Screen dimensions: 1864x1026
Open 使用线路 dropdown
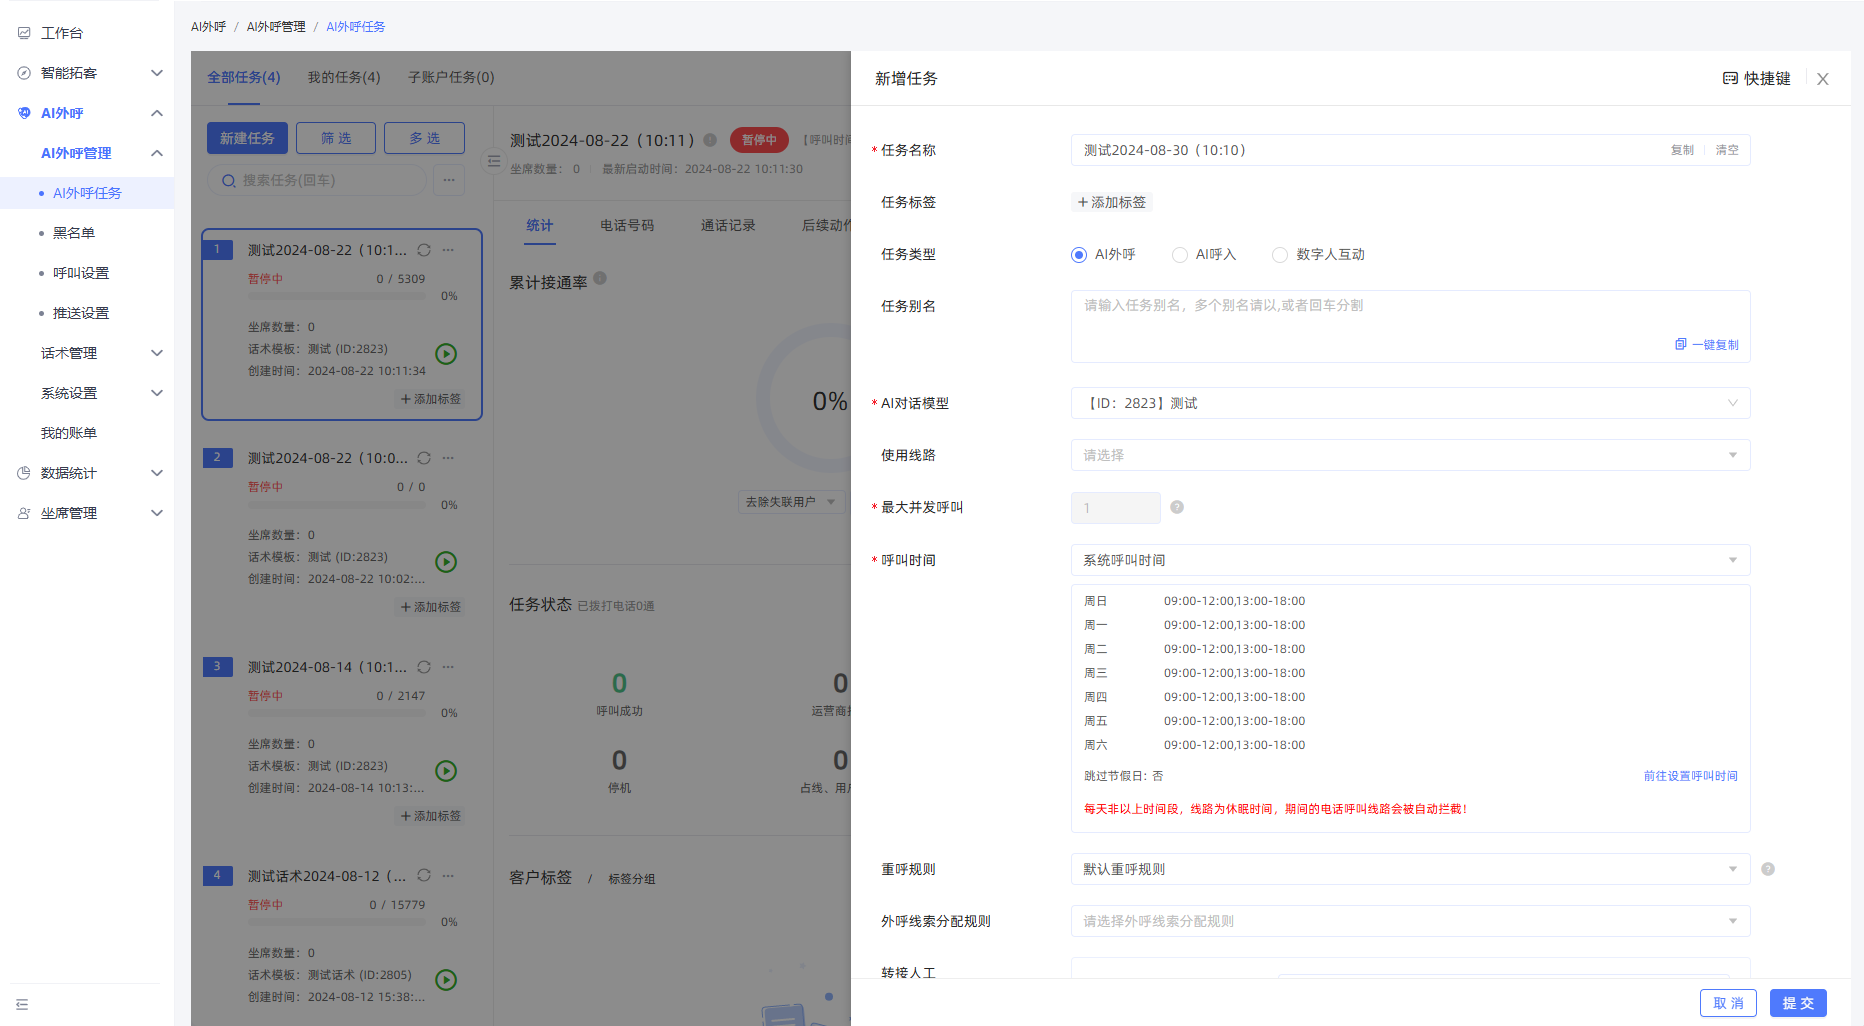(x=1410, y=455)
